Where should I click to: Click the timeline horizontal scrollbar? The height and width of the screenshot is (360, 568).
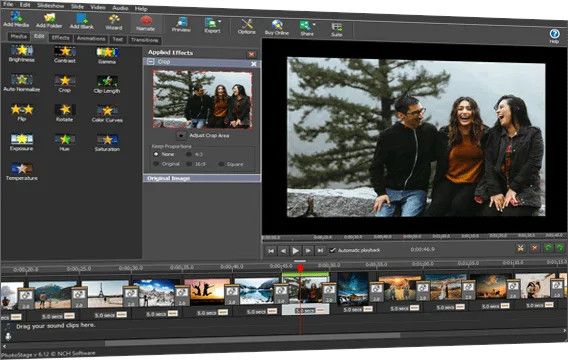click(x=252, y=339)
